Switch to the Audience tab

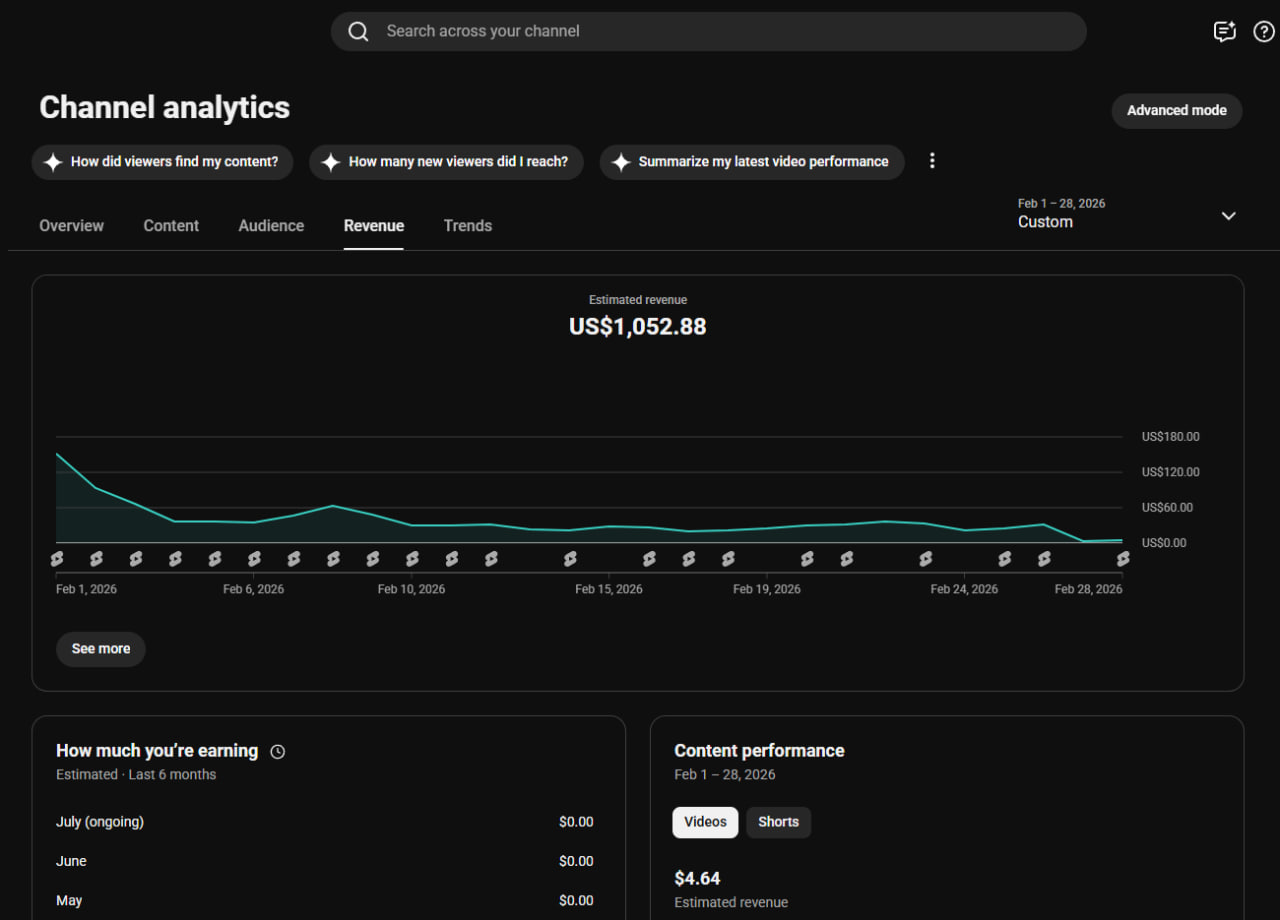[x=271, y=226]
